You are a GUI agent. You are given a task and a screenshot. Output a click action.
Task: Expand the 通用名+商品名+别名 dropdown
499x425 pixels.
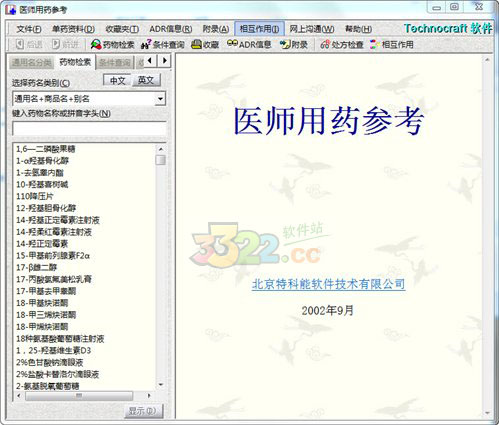(161, 99)
